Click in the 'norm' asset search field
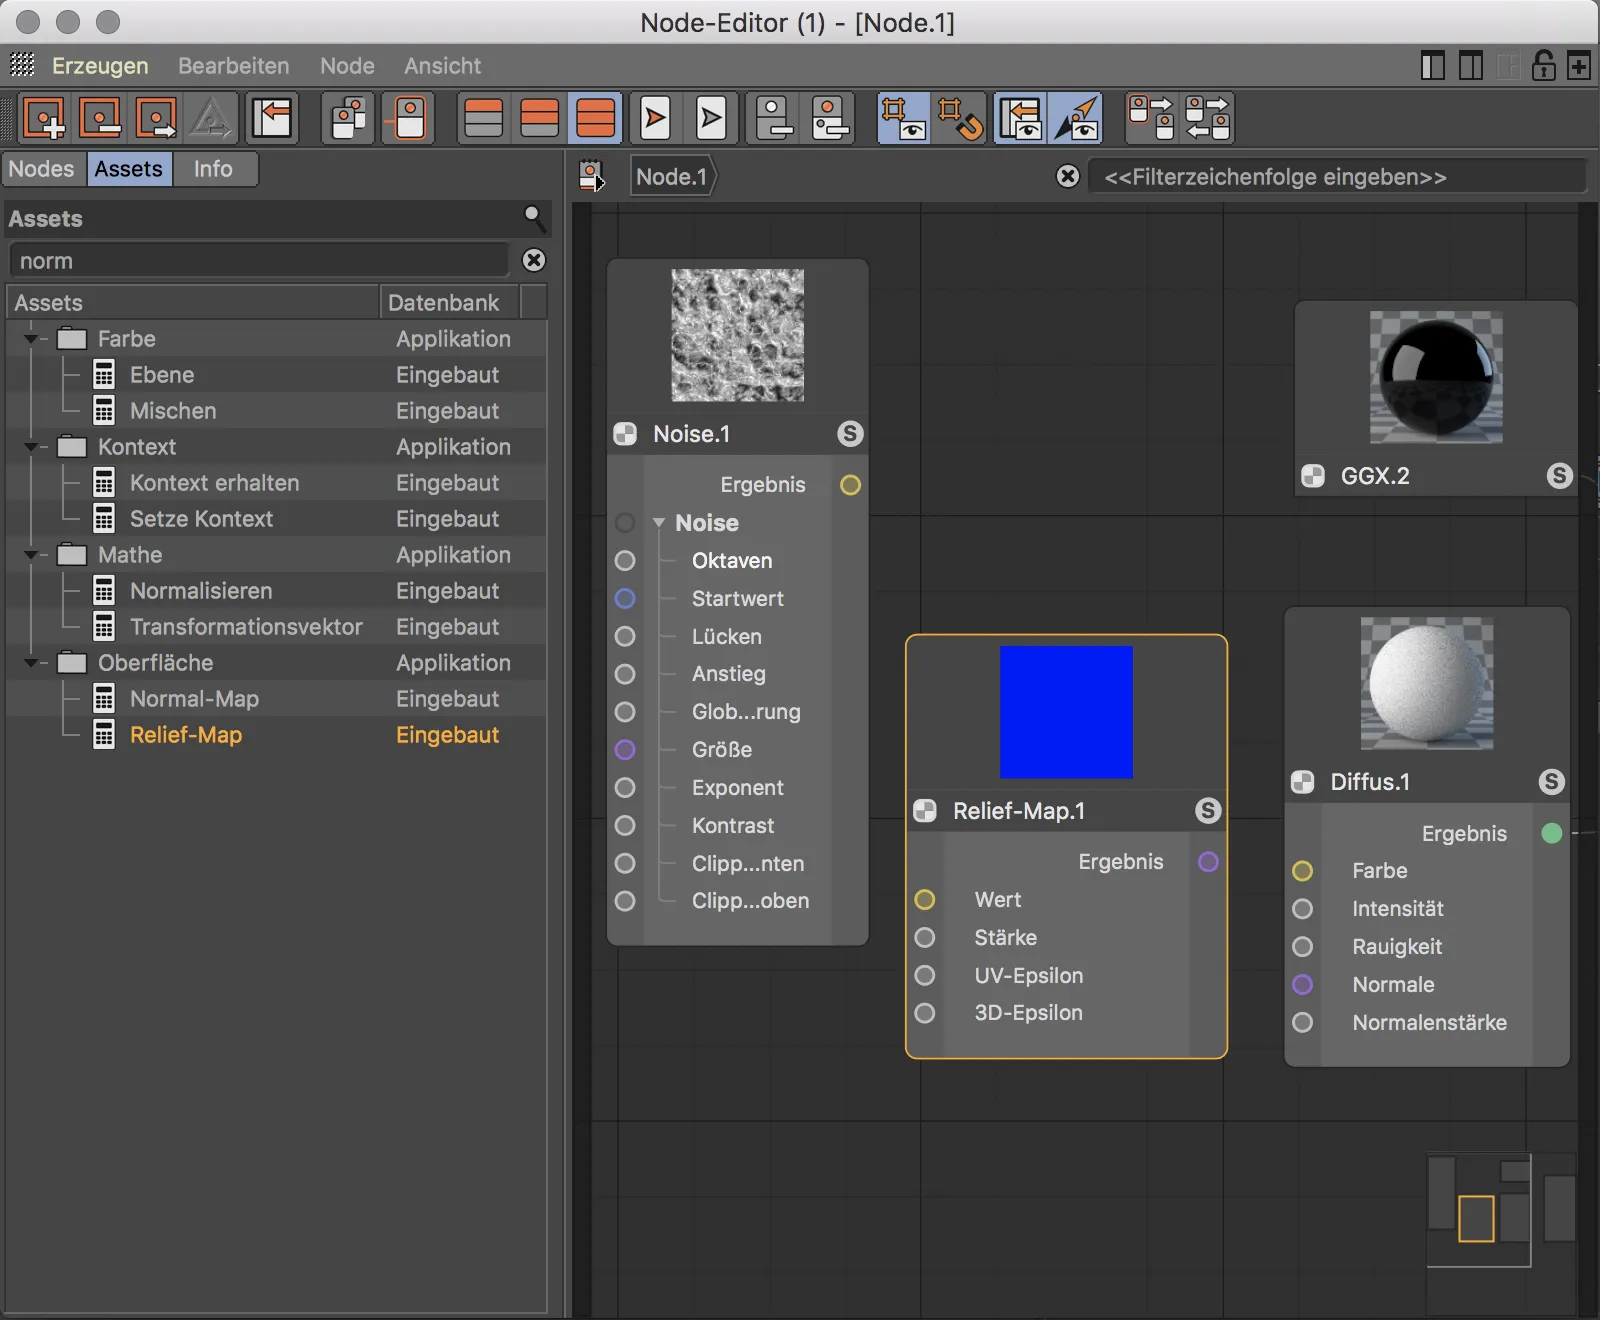Viewport: 1600px width, 1320px height. [x=260, y=261]
